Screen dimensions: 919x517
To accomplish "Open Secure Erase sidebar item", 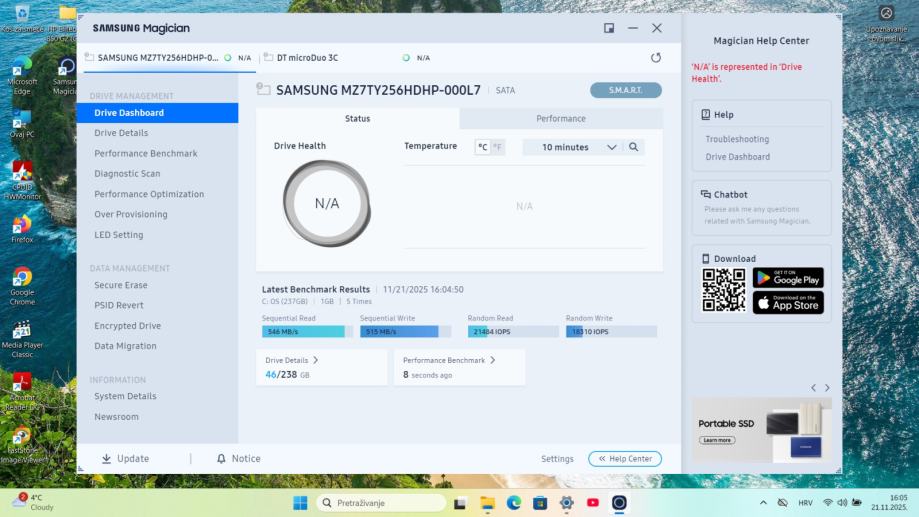I will (121, 285).
